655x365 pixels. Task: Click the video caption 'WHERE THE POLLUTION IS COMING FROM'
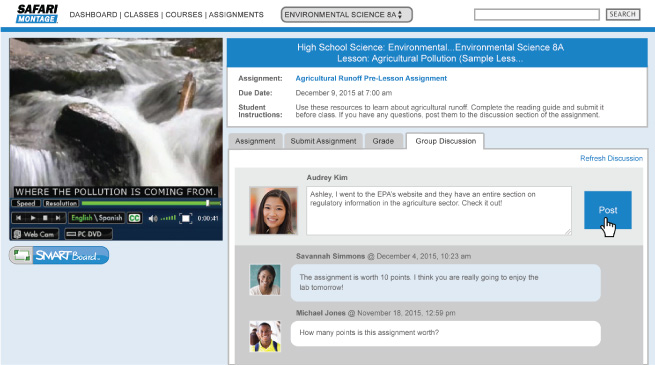pyautogui.click(x=116, y=192)
